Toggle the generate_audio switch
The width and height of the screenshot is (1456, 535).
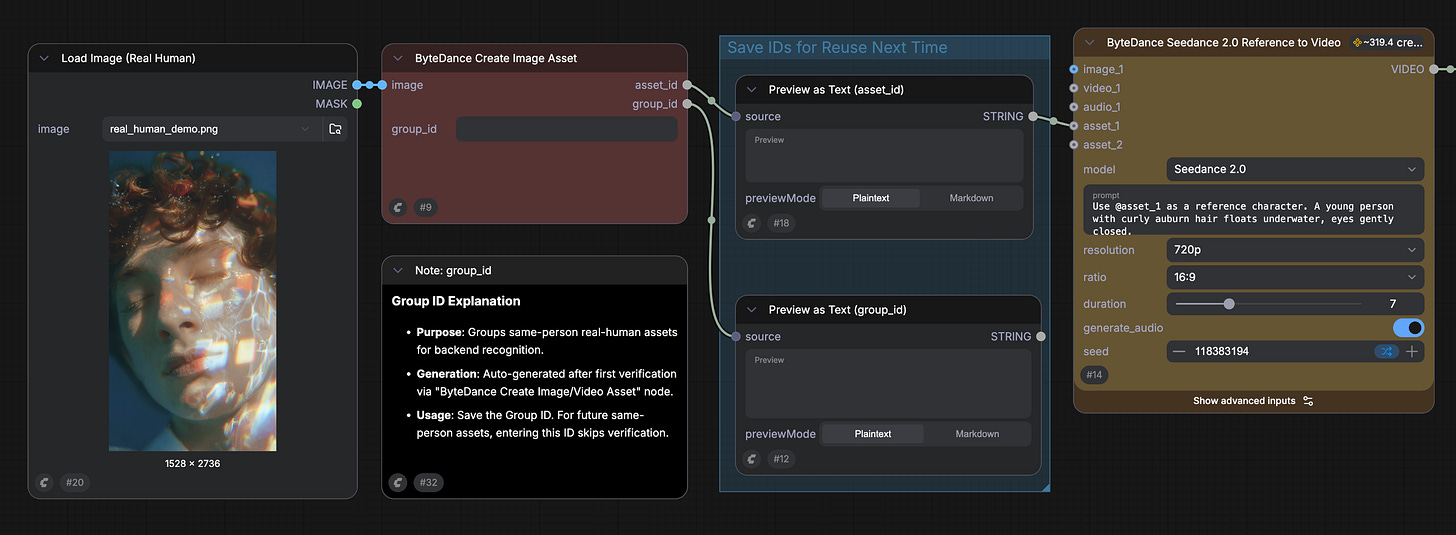[1408, 328]
